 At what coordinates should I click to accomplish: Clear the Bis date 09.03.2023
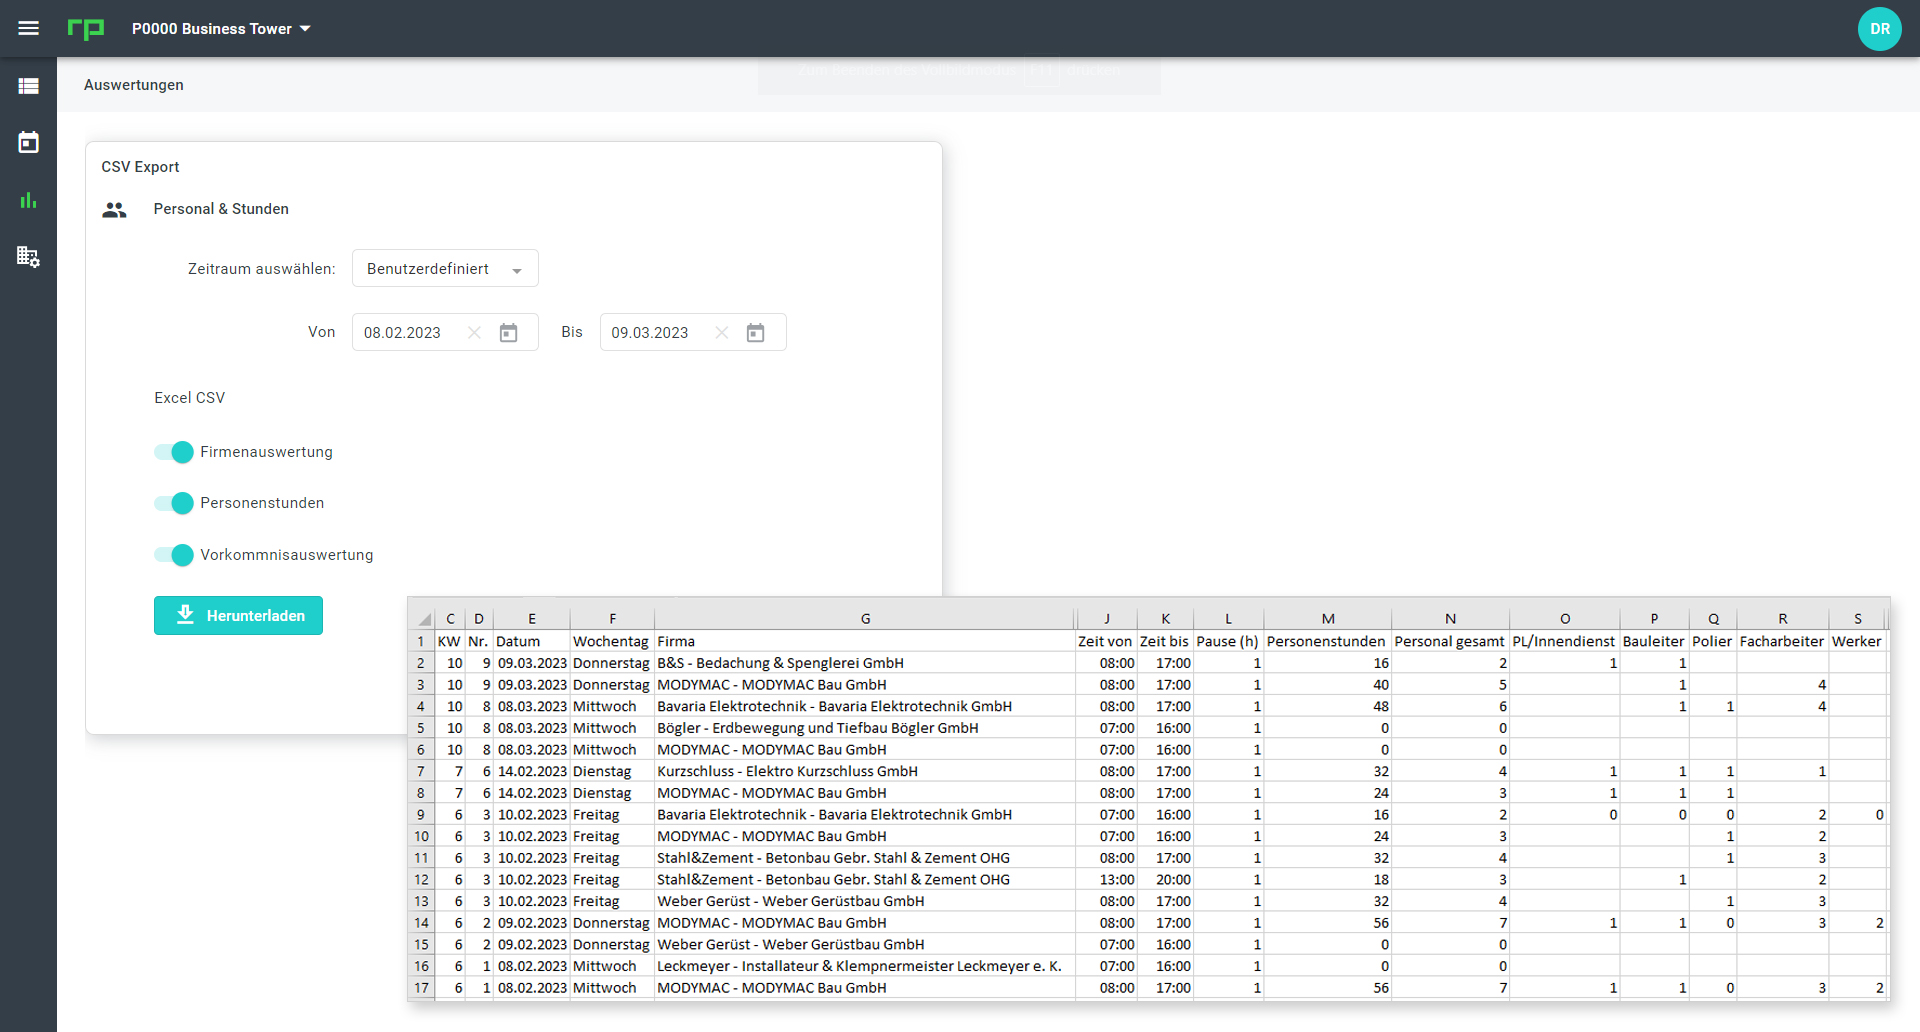pyautogui.click(x=722, y=333)
